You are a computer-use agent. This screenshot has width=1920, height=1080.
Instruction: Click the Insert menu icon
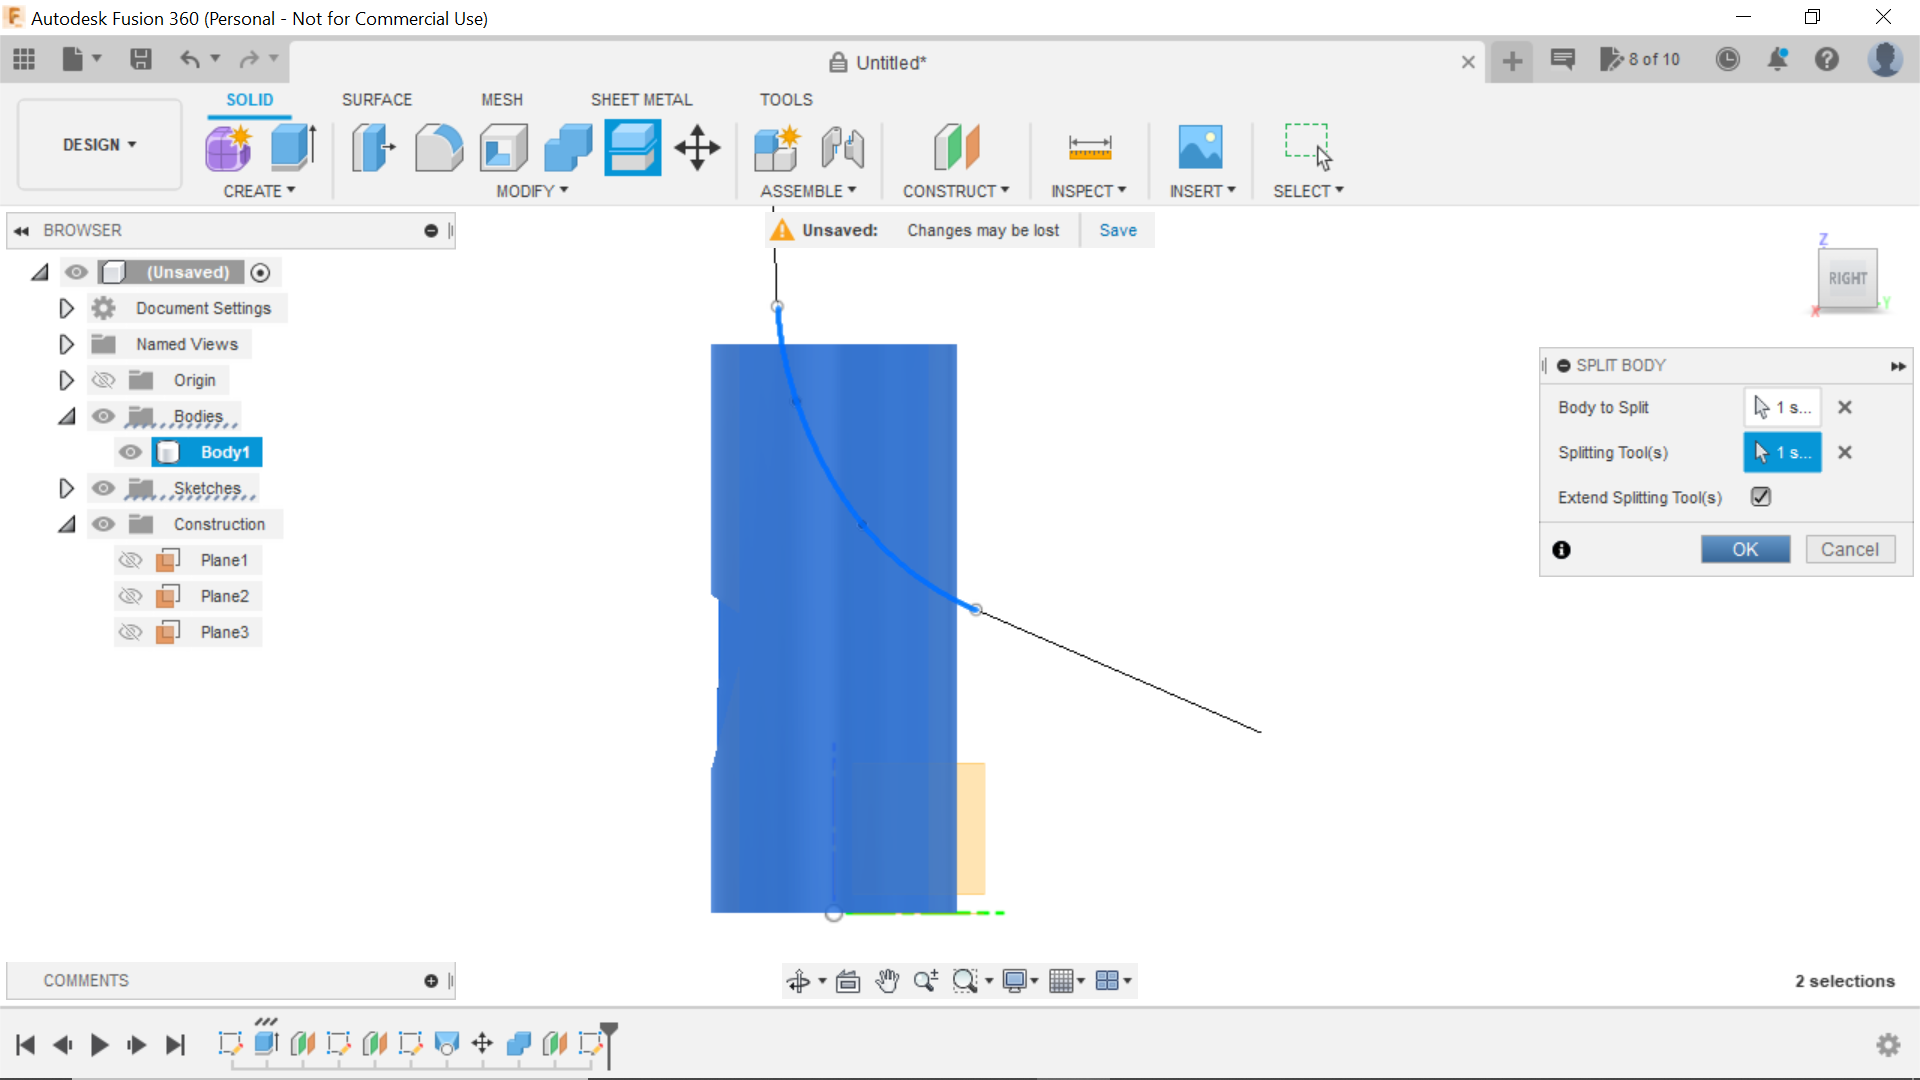(x=1200, y=146)
